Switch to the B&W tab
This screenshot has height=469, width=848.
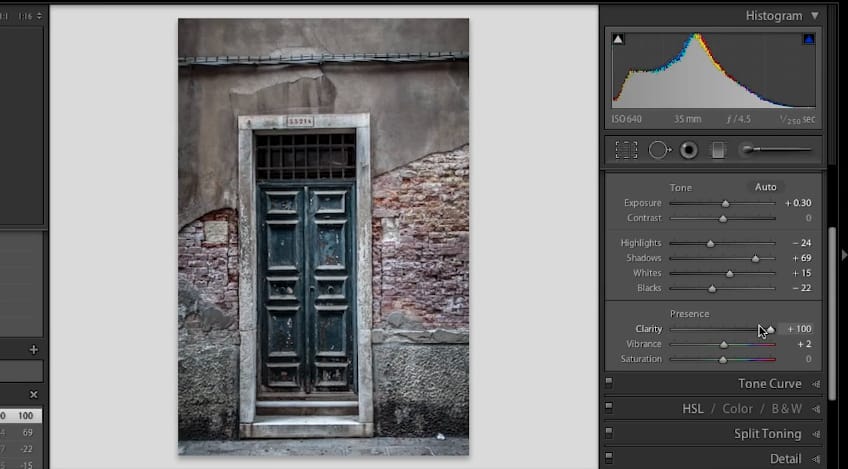(x=786, y=409)
